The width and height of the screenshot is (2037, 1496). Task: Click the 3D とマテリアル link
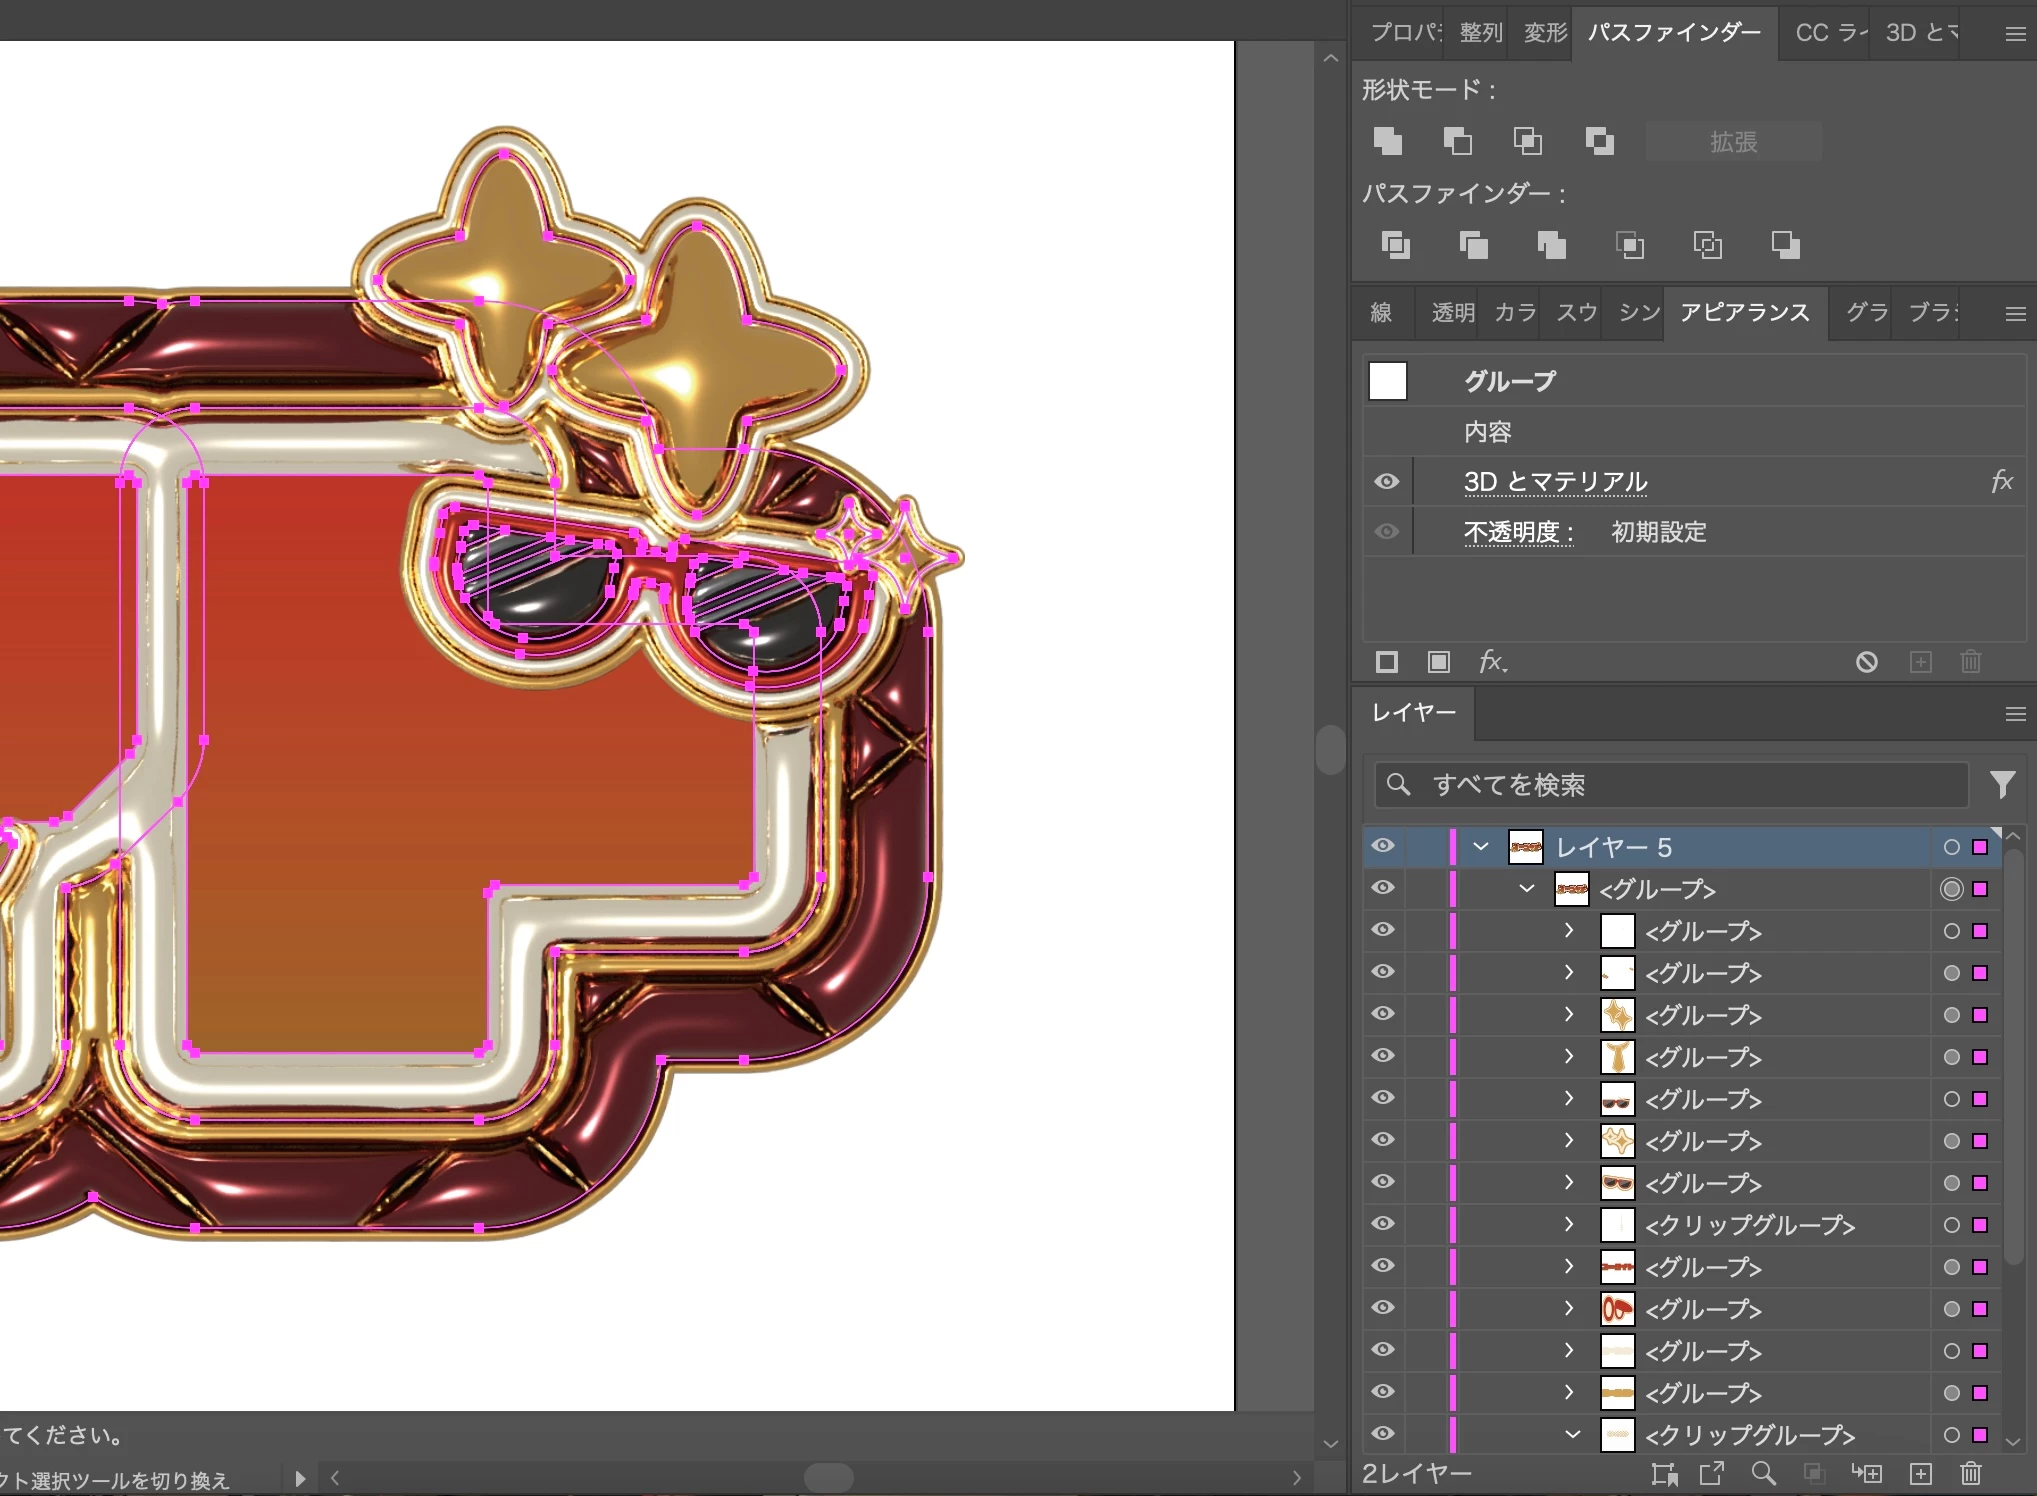(x=1555, y=482)
